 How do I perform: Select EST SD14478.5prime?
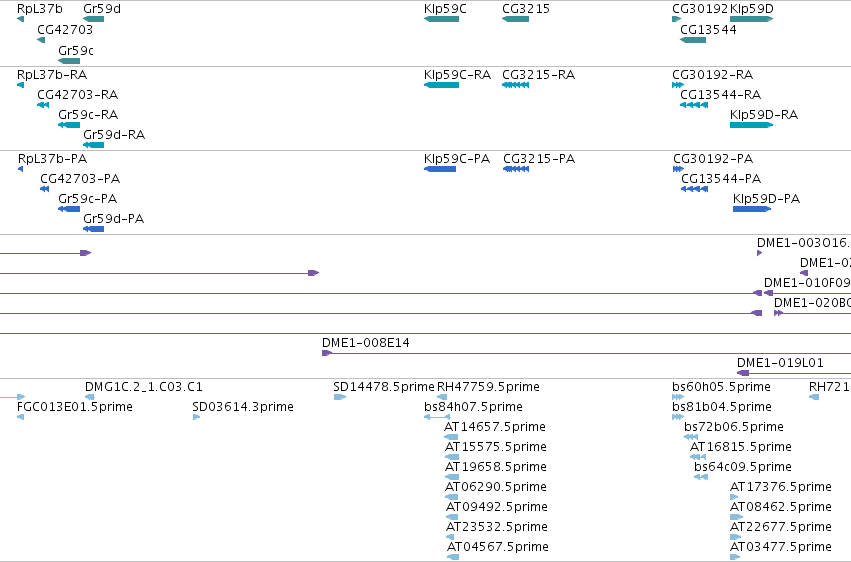(x=384, y=387)
